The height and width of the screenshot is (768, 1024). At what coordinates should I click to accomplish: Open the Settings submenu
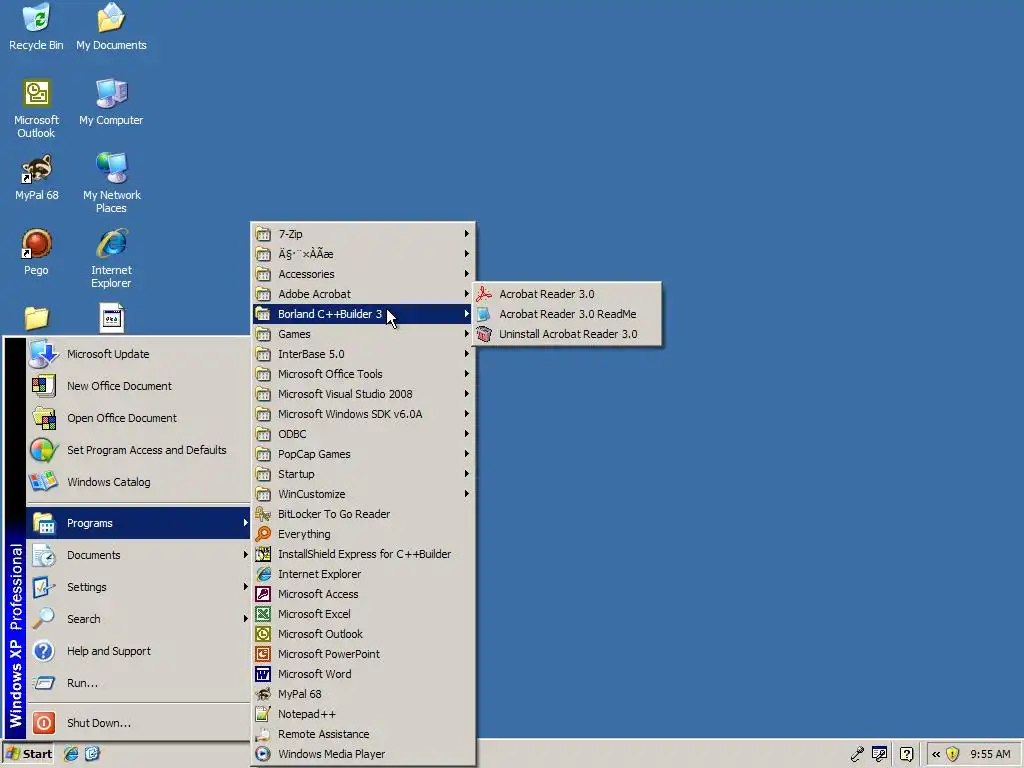click(138, 587)
